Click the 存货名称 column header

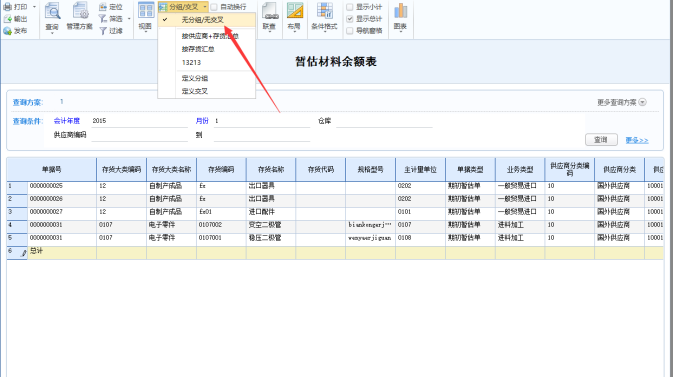(x=271, y=169)
